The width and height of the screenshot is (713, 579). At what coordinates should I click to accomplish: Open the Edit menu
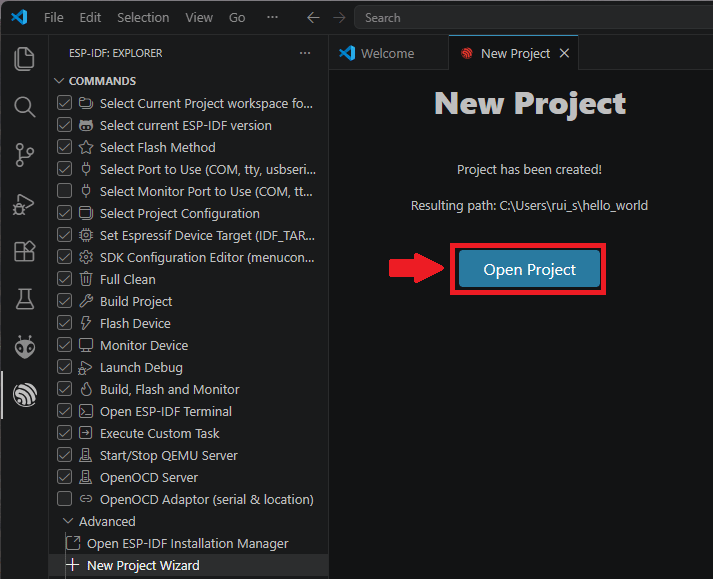(x=90, y=18)
